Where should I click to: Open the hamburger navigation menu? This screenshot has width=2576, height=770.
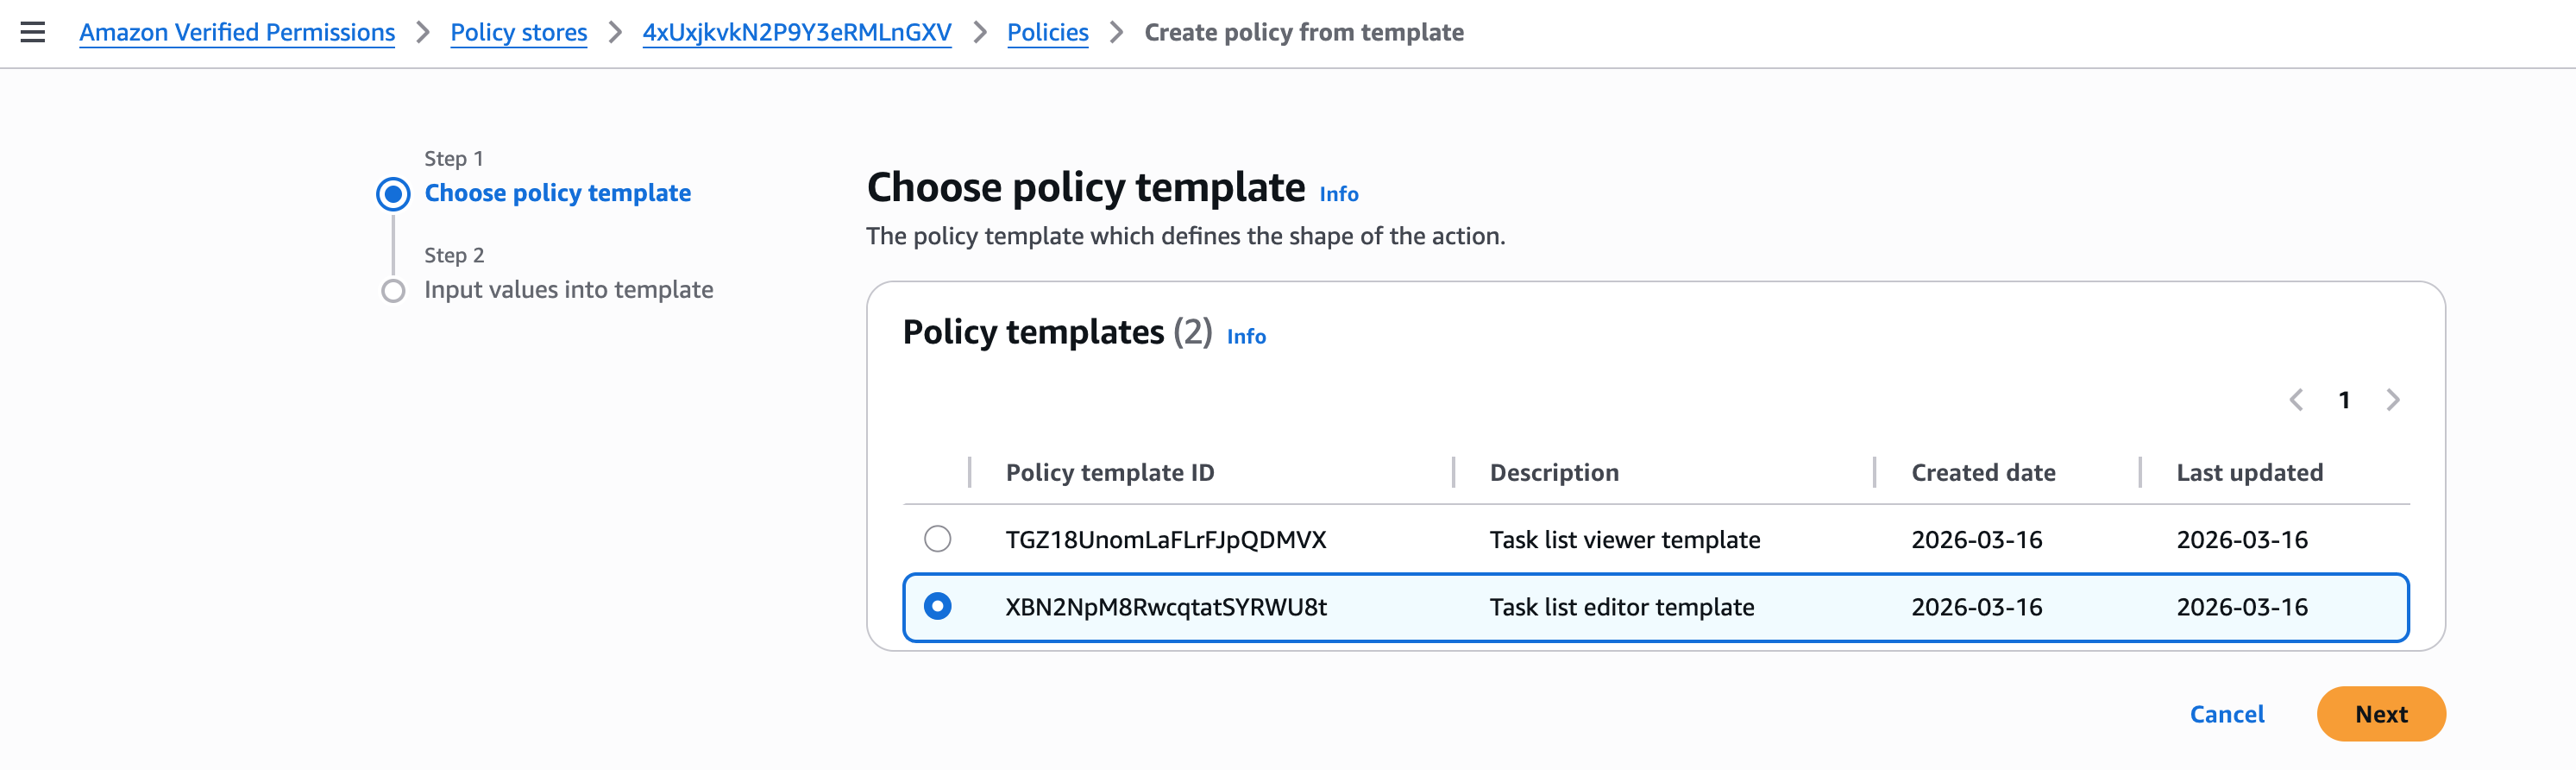[33, 32]
